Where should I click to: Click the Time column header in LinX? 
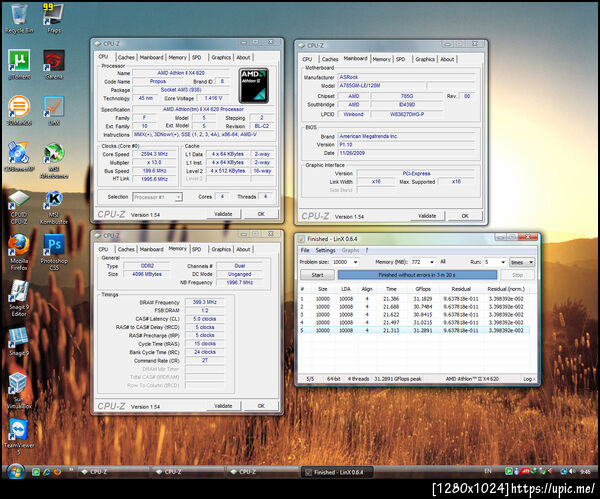(x=391, y=289)
